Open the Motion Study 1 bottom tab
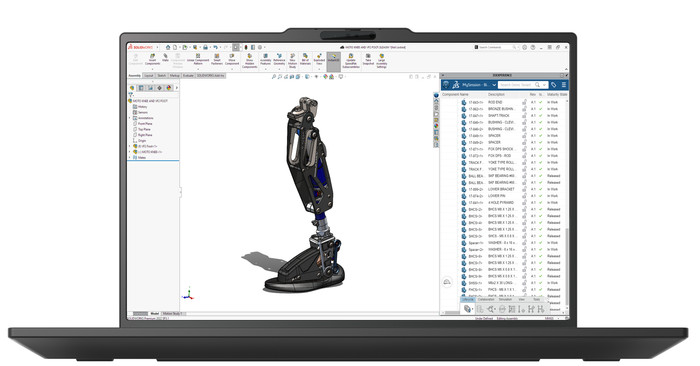Viewport: 700px width, 366px height. click(x=172, y=314)
